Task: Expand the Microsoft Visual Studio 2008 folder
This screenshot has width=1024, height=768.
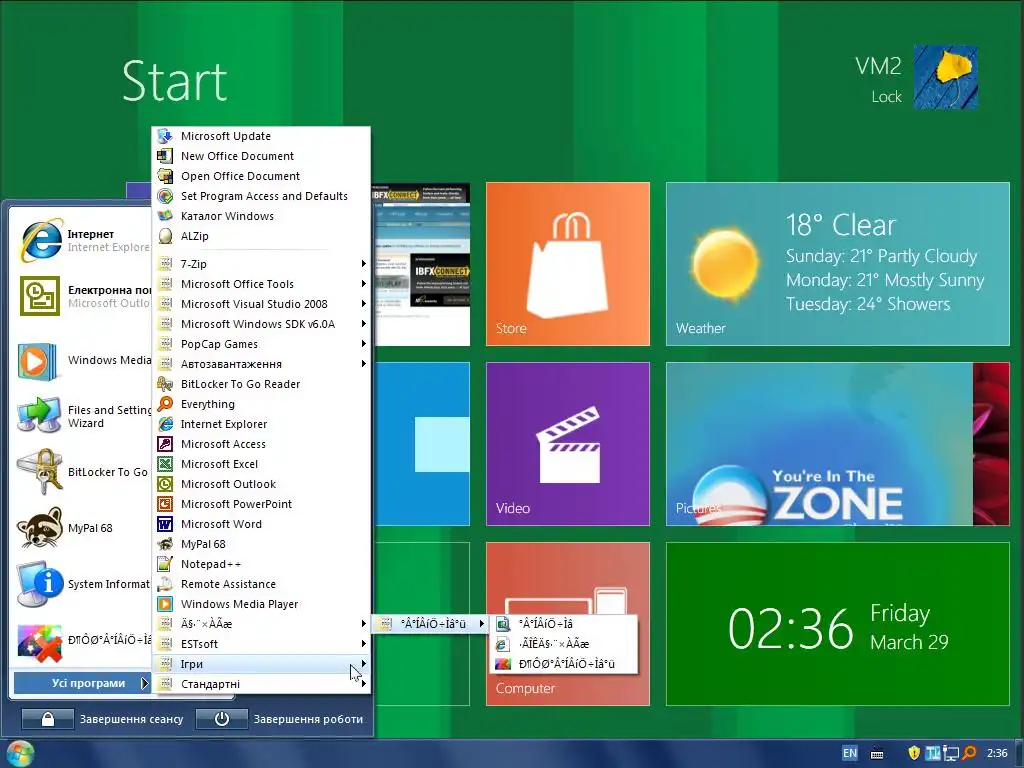Action: coord(261,304)
